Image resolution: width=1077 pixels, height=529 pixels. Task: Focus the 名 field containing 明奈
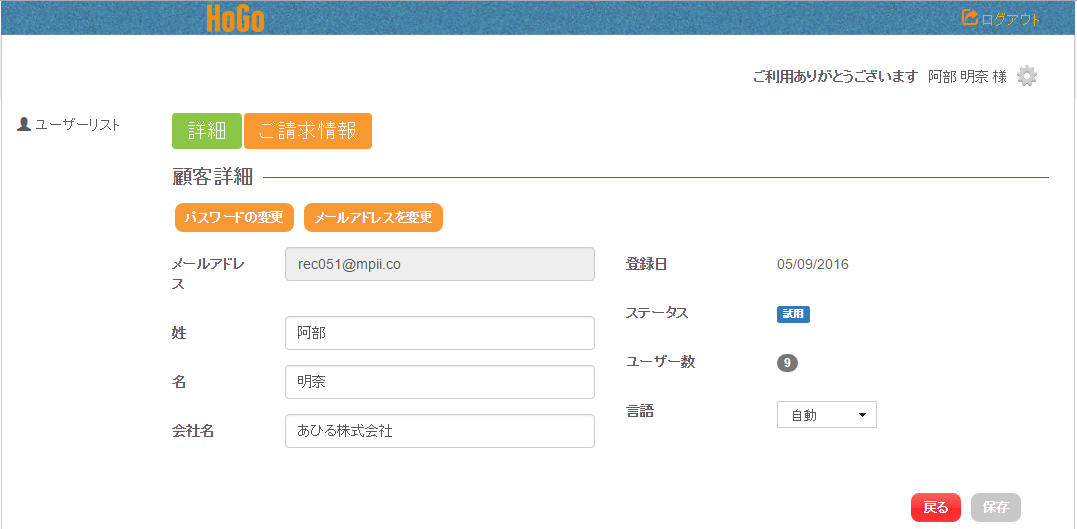[x=440, y=382]
